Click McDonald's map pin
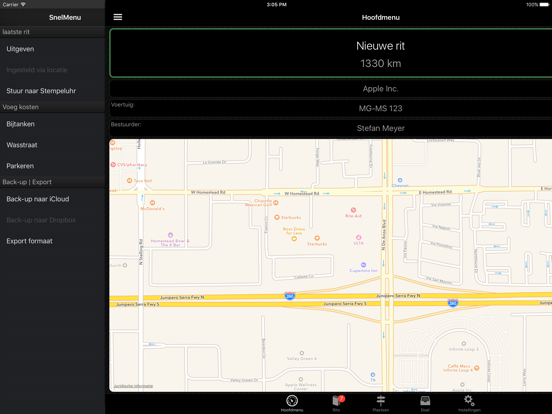The height and width of the screenshot is (414, 552). (152, 203)
